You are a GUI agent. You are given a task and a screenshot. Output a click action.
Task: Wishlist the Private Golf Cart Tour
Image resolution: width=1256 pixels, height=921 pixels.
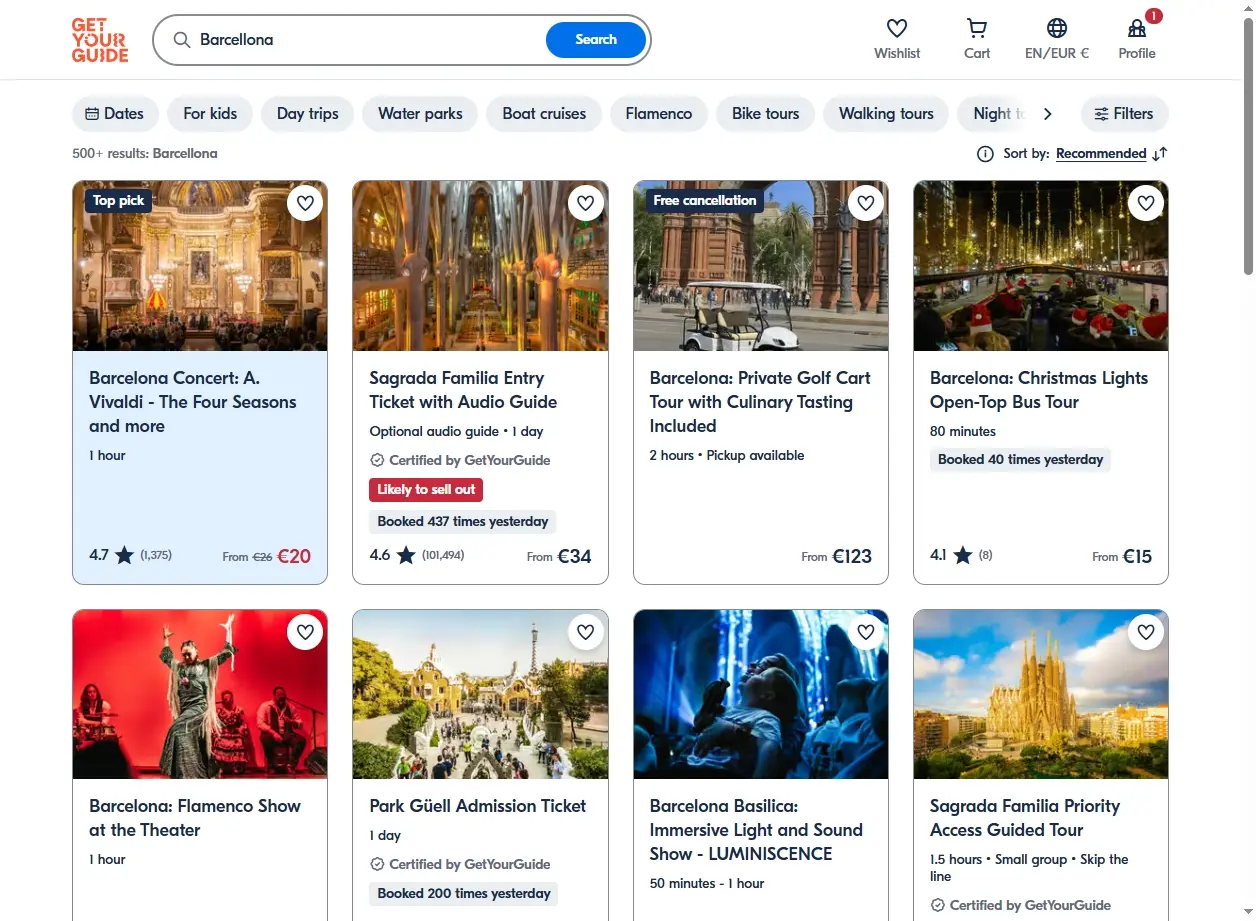click(x=866, y=203)
